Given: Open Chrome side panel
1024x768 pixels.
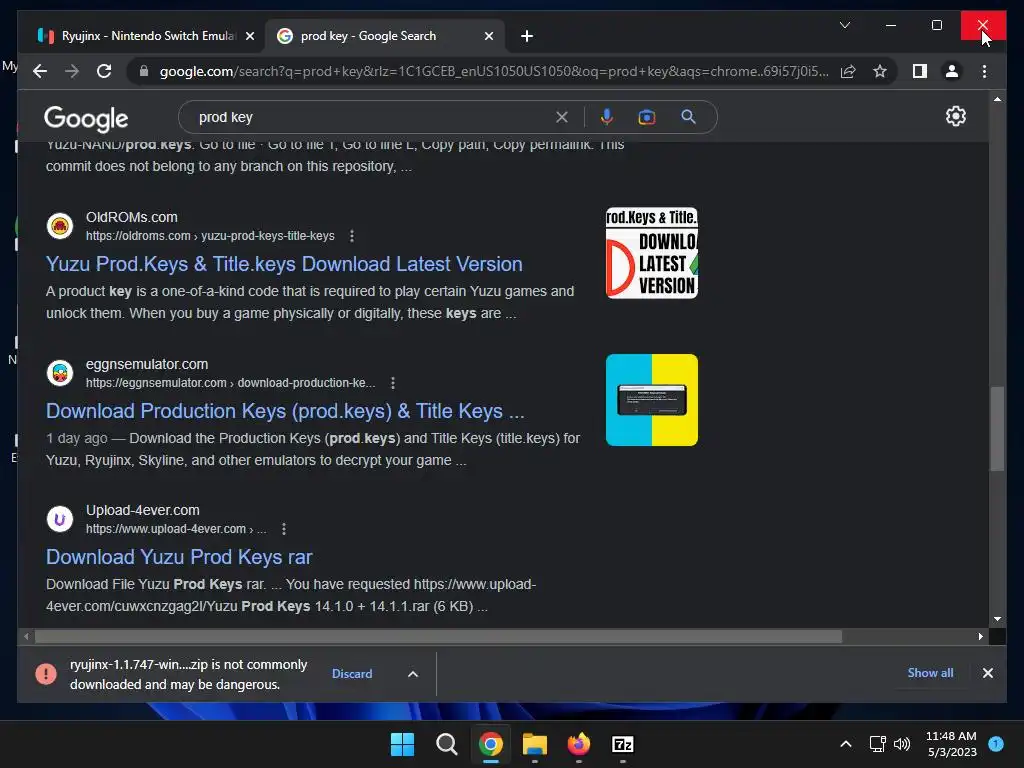Looking at the screenshot, I should pyautogui.click(x=920, y=71).
